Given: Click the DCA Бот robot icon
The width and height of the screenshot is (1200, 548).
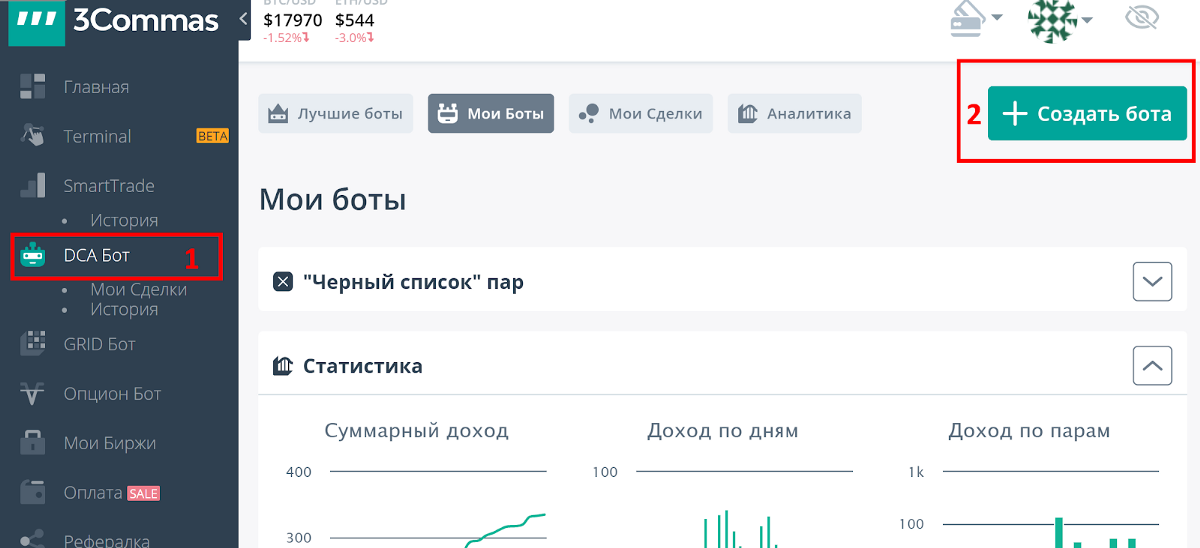Looking at the screenshot, I should pos(33,256).
